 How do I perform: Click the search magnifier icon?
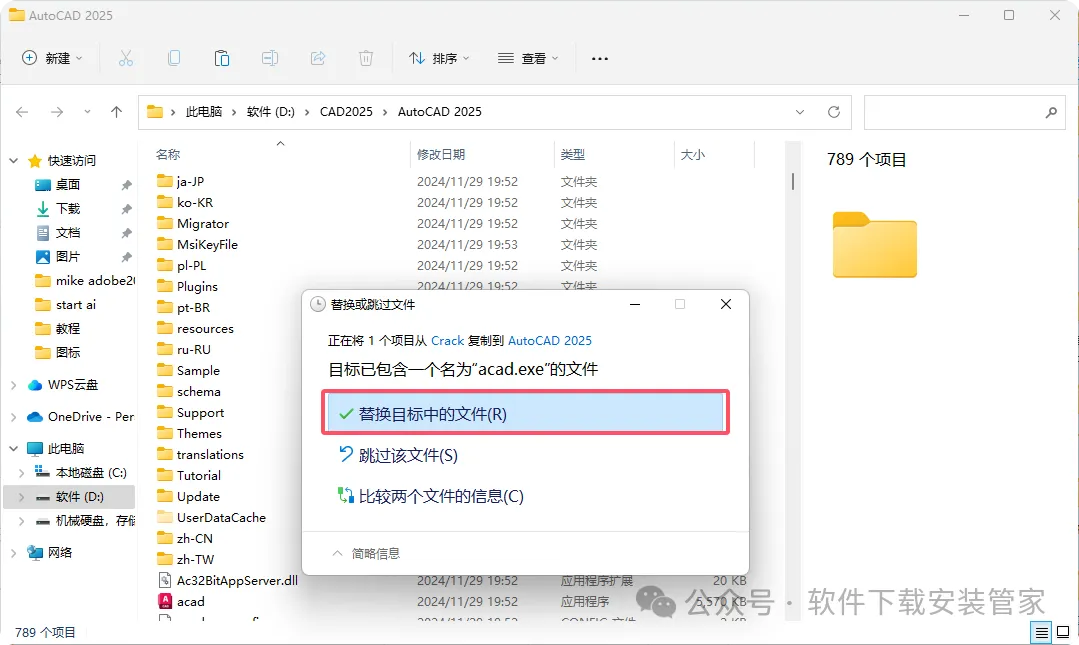pyautogui.click(x=1051, y=112)
